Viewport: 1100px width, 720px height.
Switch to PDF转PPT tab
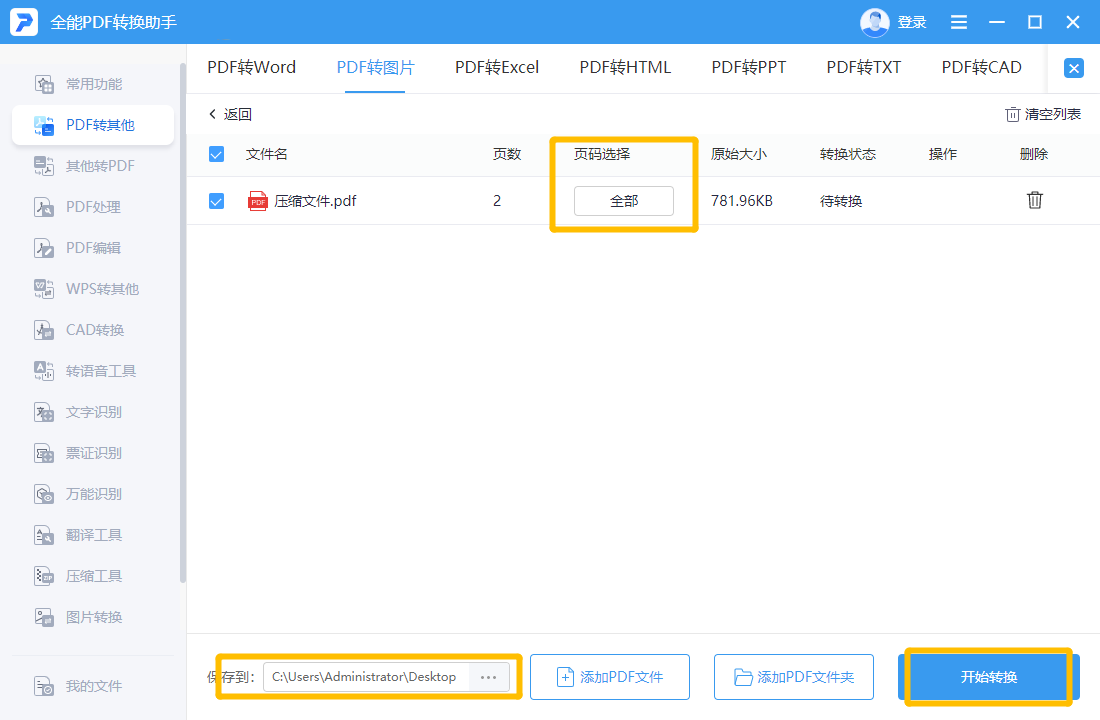(749, 67)
